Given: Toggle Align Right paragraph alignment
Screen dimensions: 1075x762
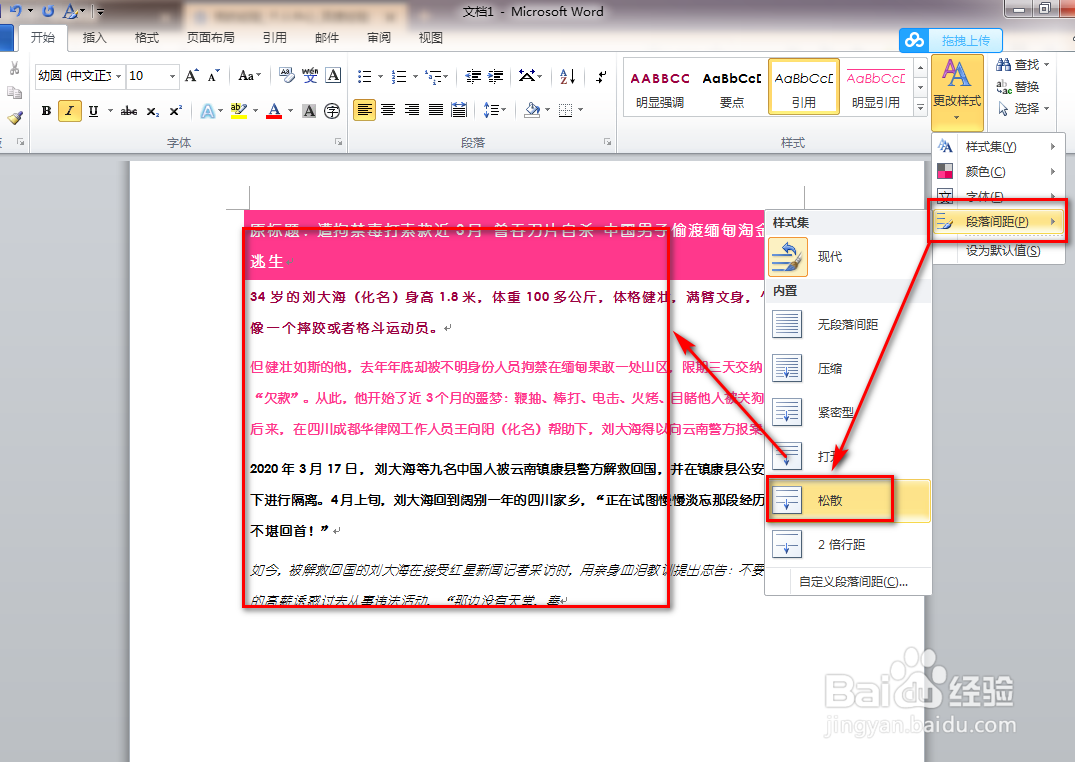Looking at the screenshot, I should tap(411, 110).
